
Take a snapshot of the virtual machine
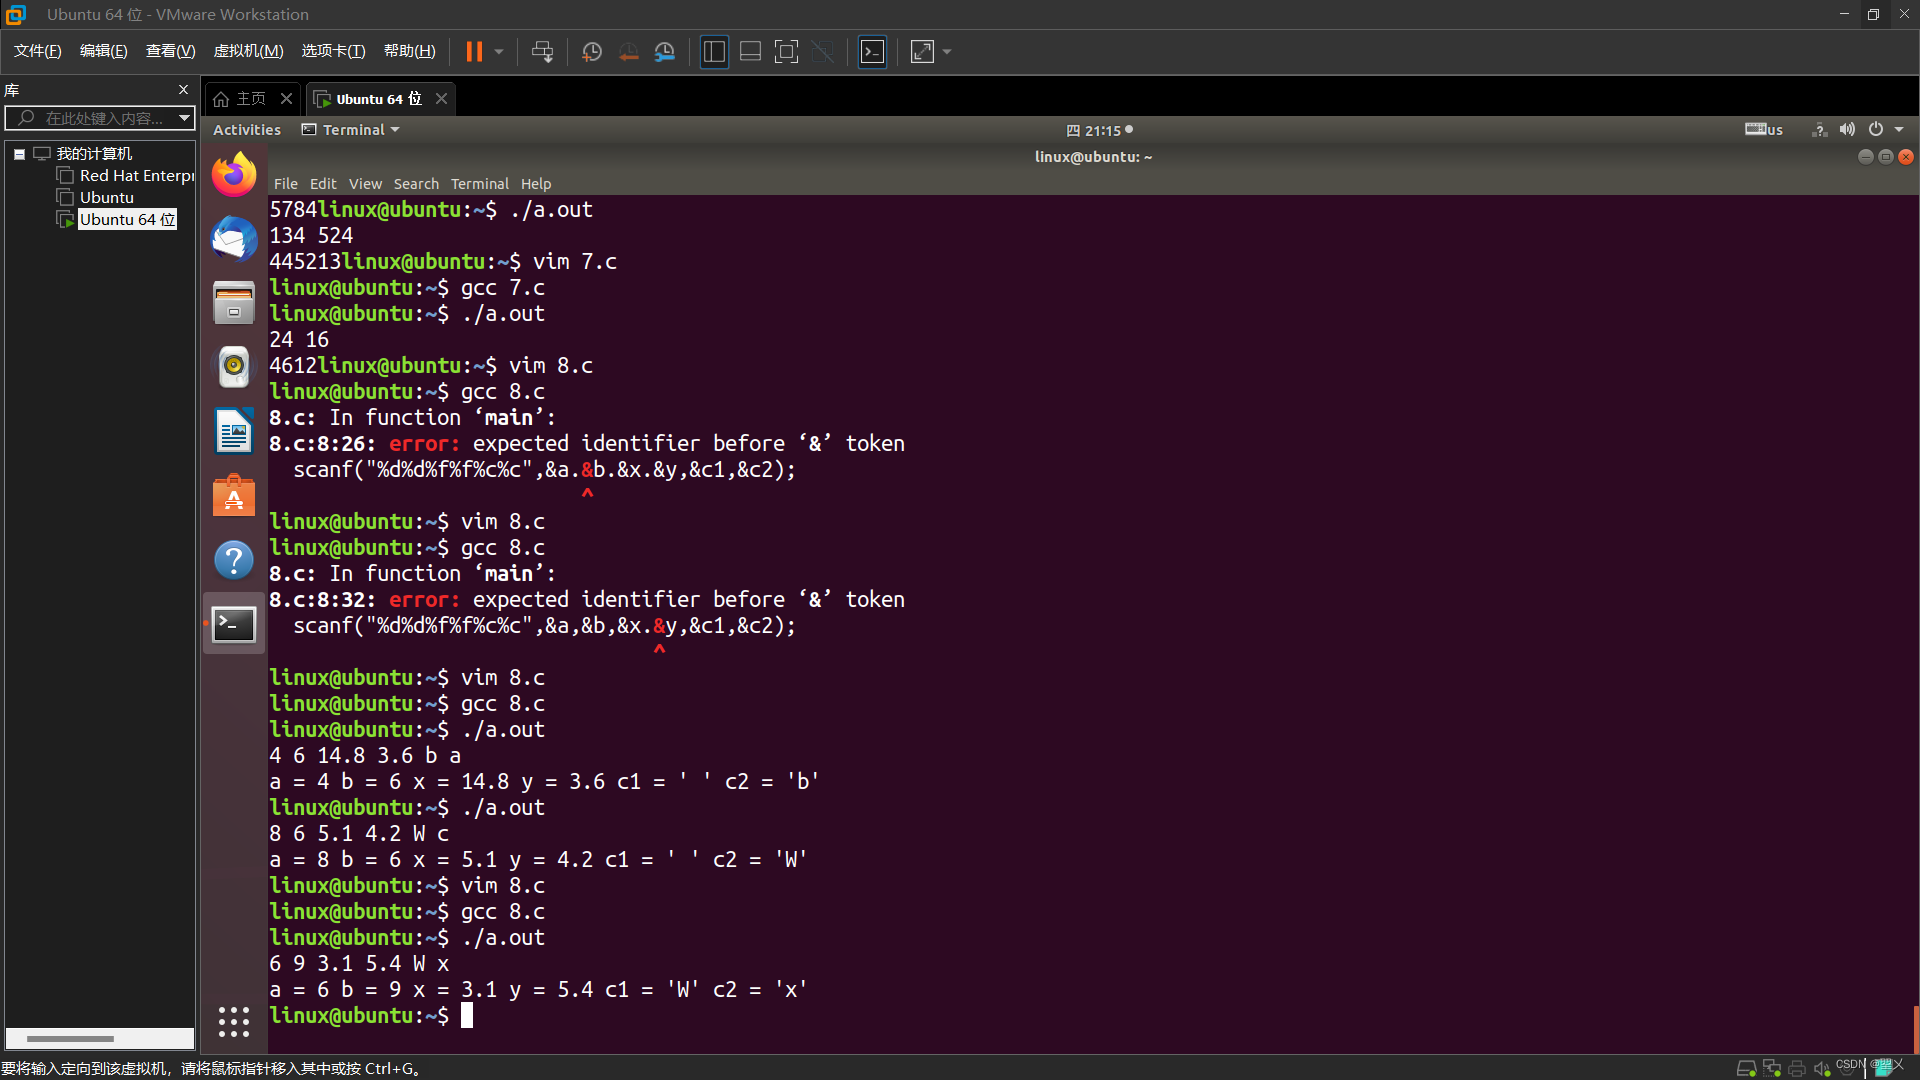[591, 51]
